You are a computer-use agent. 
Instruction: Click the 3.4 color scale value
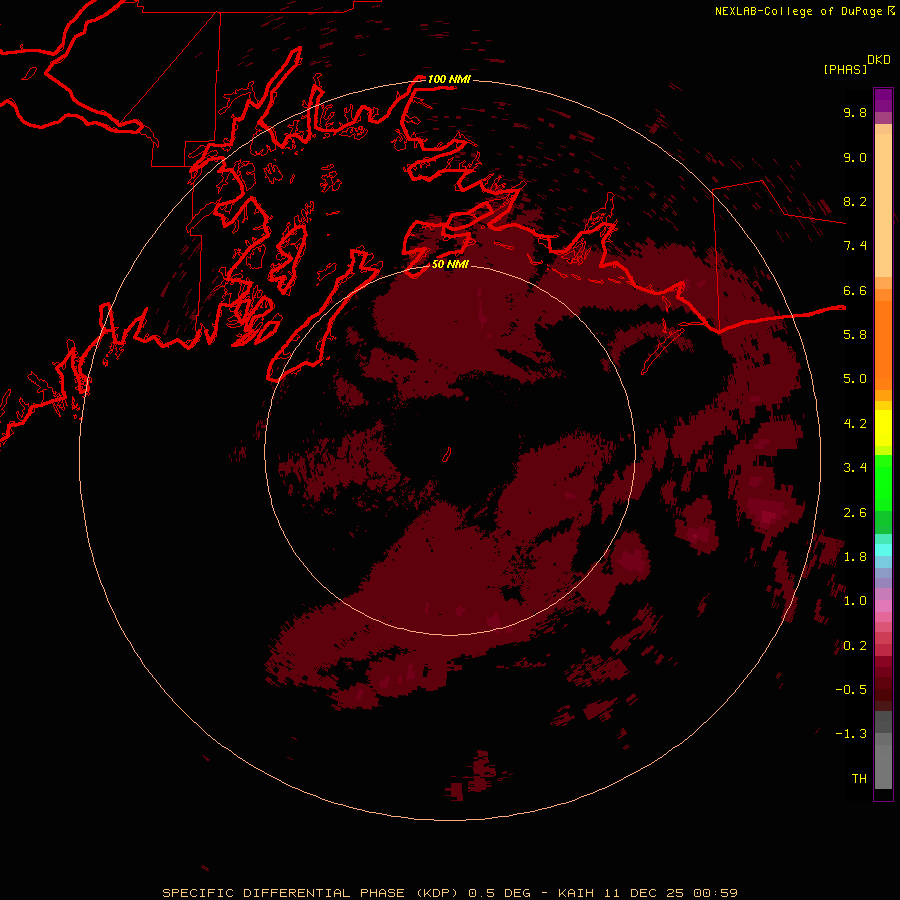855,468
